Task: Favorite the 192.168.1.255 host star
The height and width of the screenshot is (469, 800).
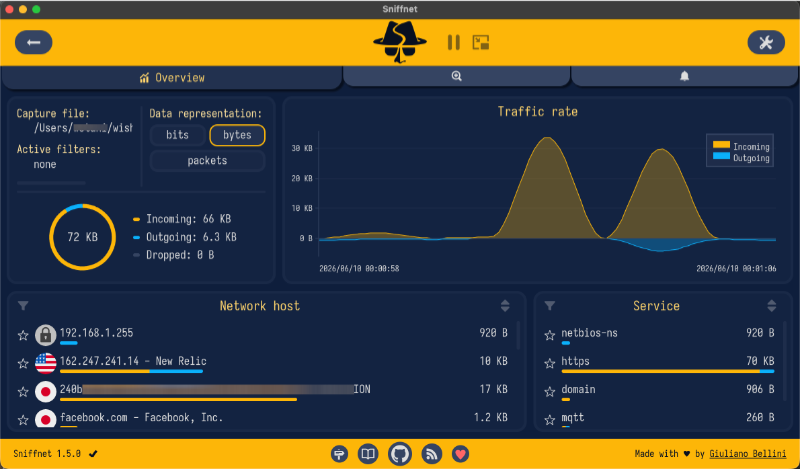Action: (23, 335)
